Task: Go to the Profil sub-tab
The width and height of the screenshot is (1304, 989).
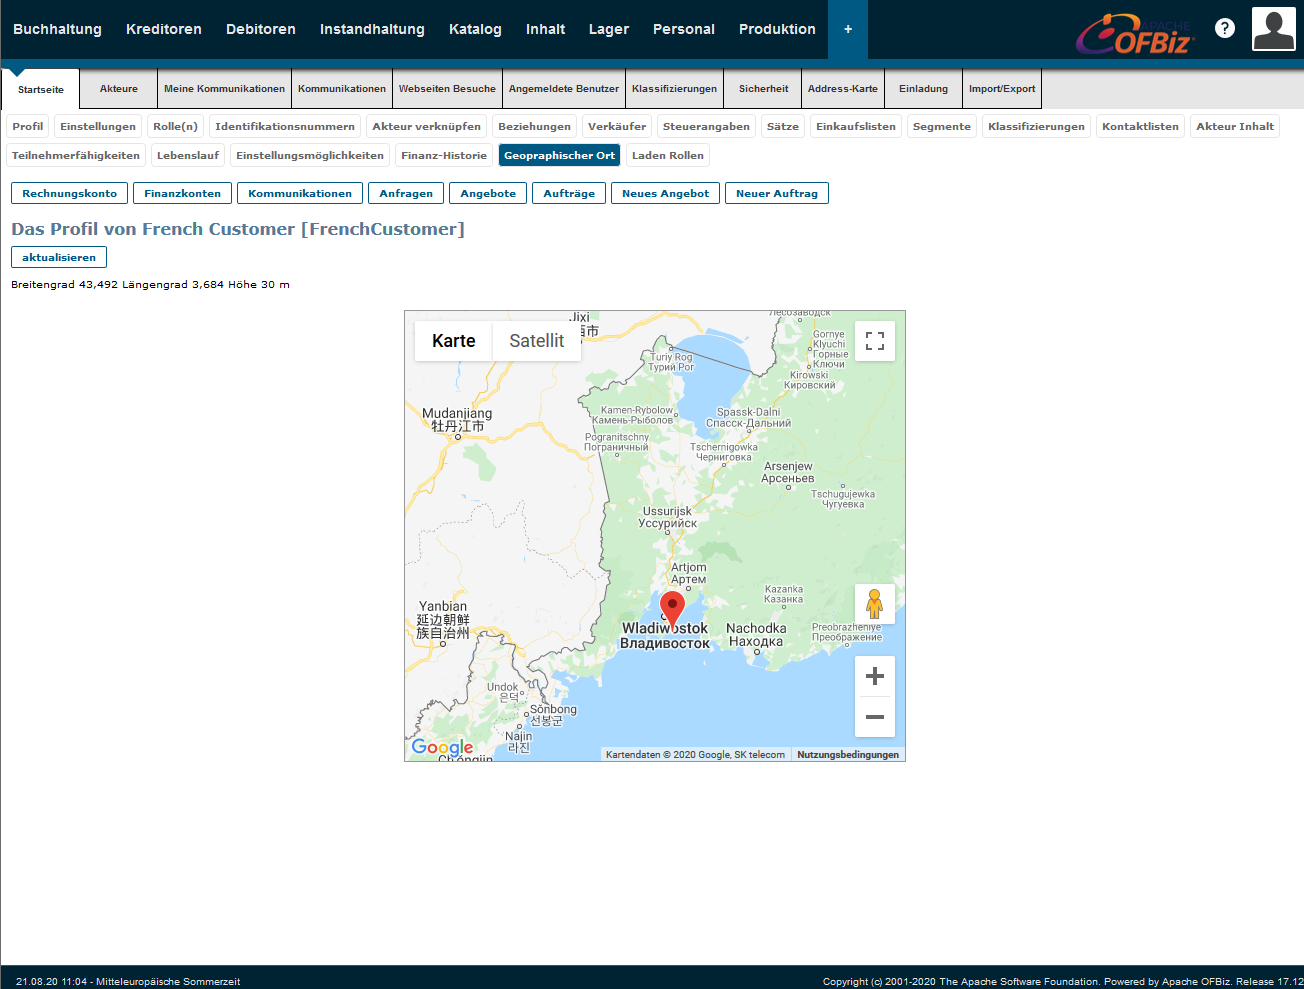Action: [28, 126]
